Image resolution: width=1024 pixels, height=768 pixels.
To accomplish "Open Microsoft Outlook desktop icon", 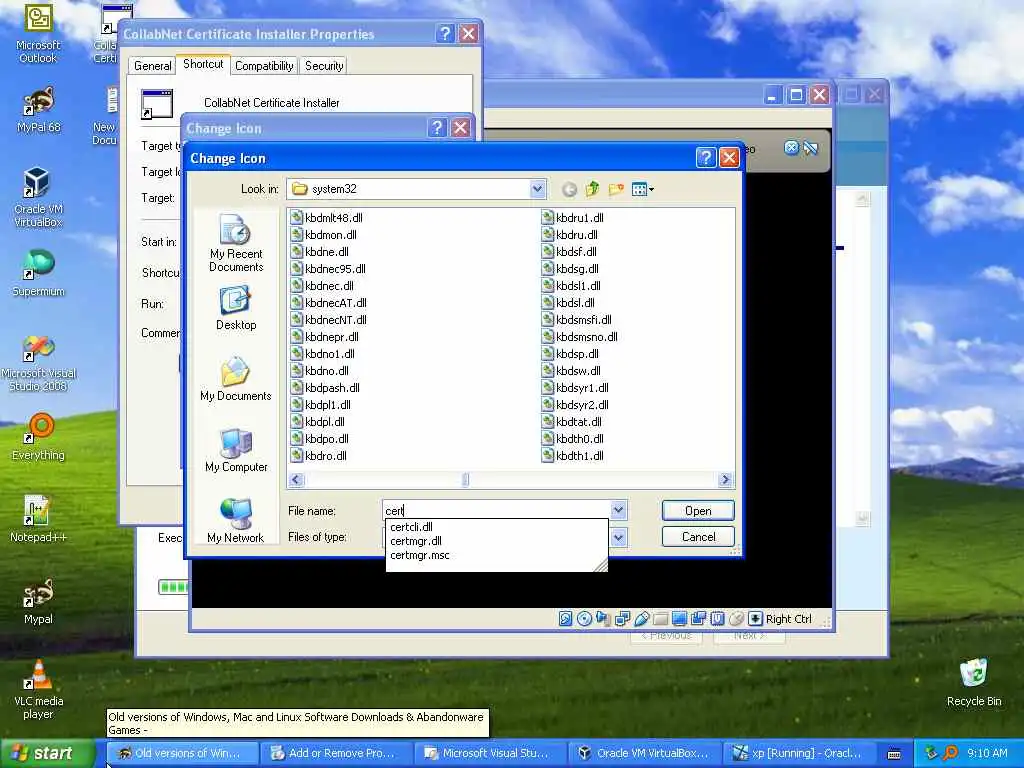I will coord(38,34).
